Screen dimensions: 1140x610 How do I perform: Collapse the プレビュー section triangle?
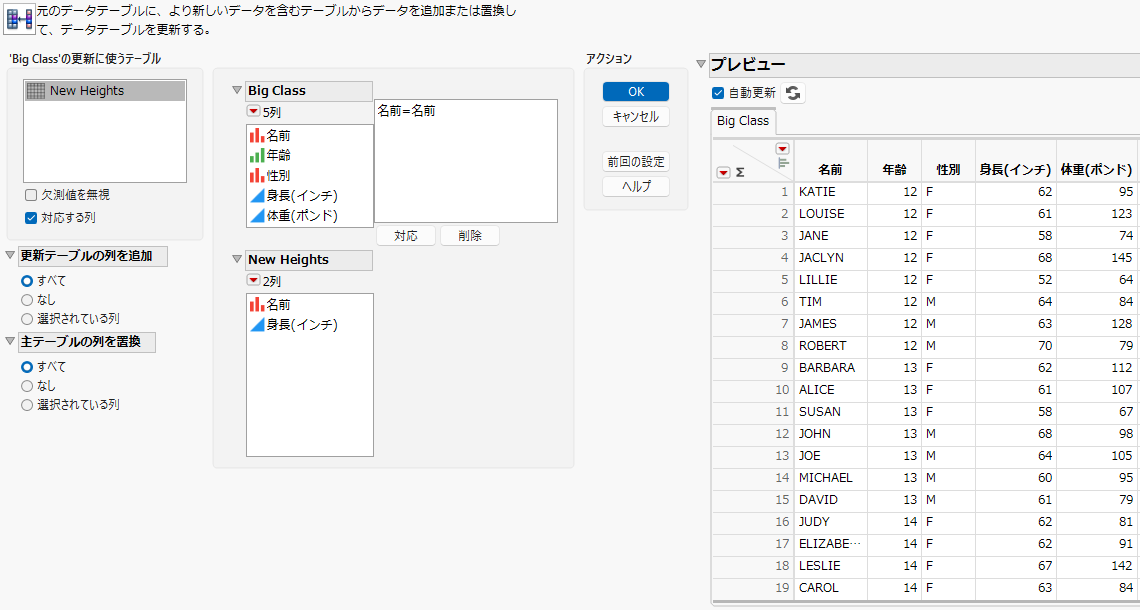click(x=701, y=65)
